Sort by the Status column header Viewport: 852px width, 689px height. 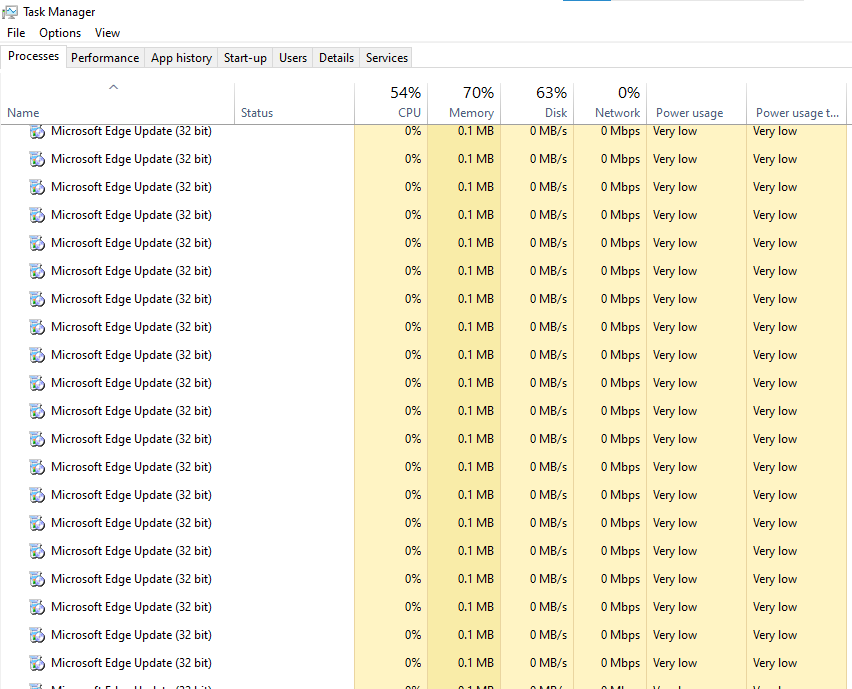pos(295,103)
